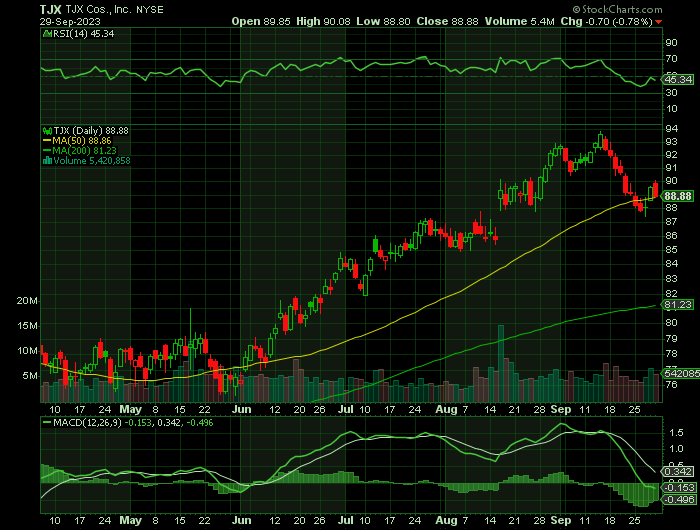Click the 'Volume 5.4M' header value

click(x=520, y=21)
